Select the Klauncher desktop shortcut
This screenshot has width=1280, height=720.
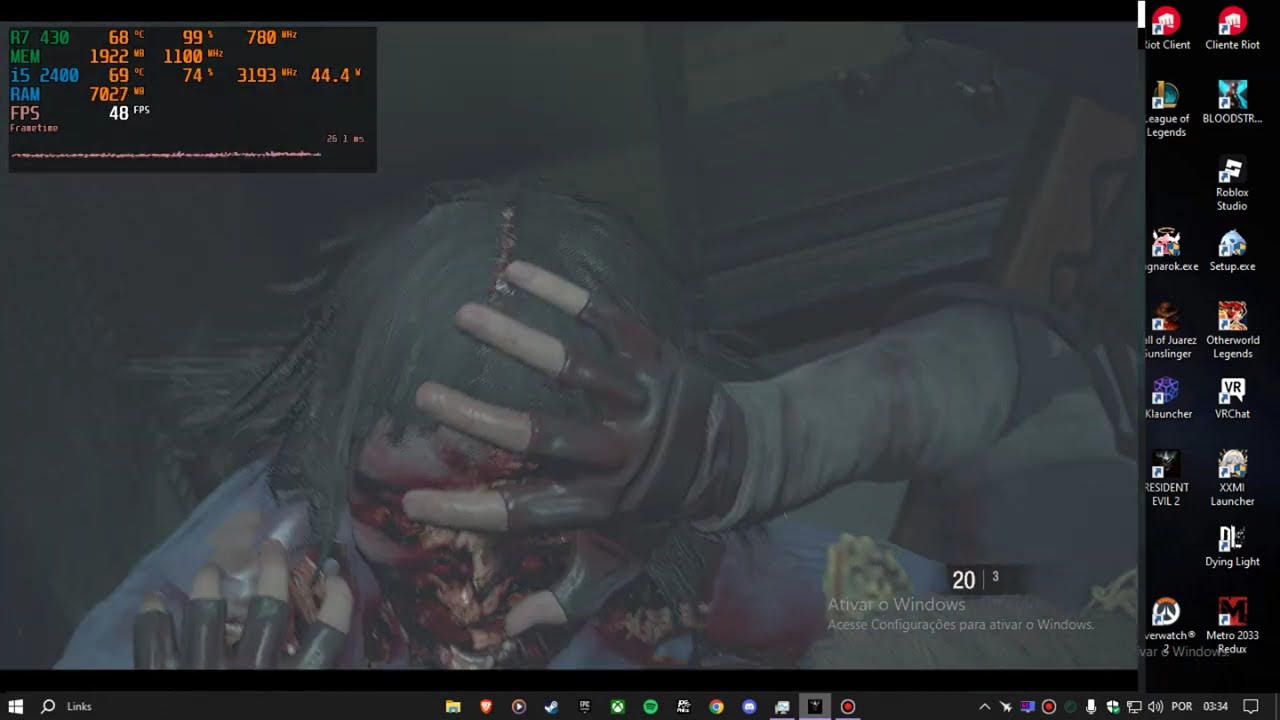coord(1166,398)
